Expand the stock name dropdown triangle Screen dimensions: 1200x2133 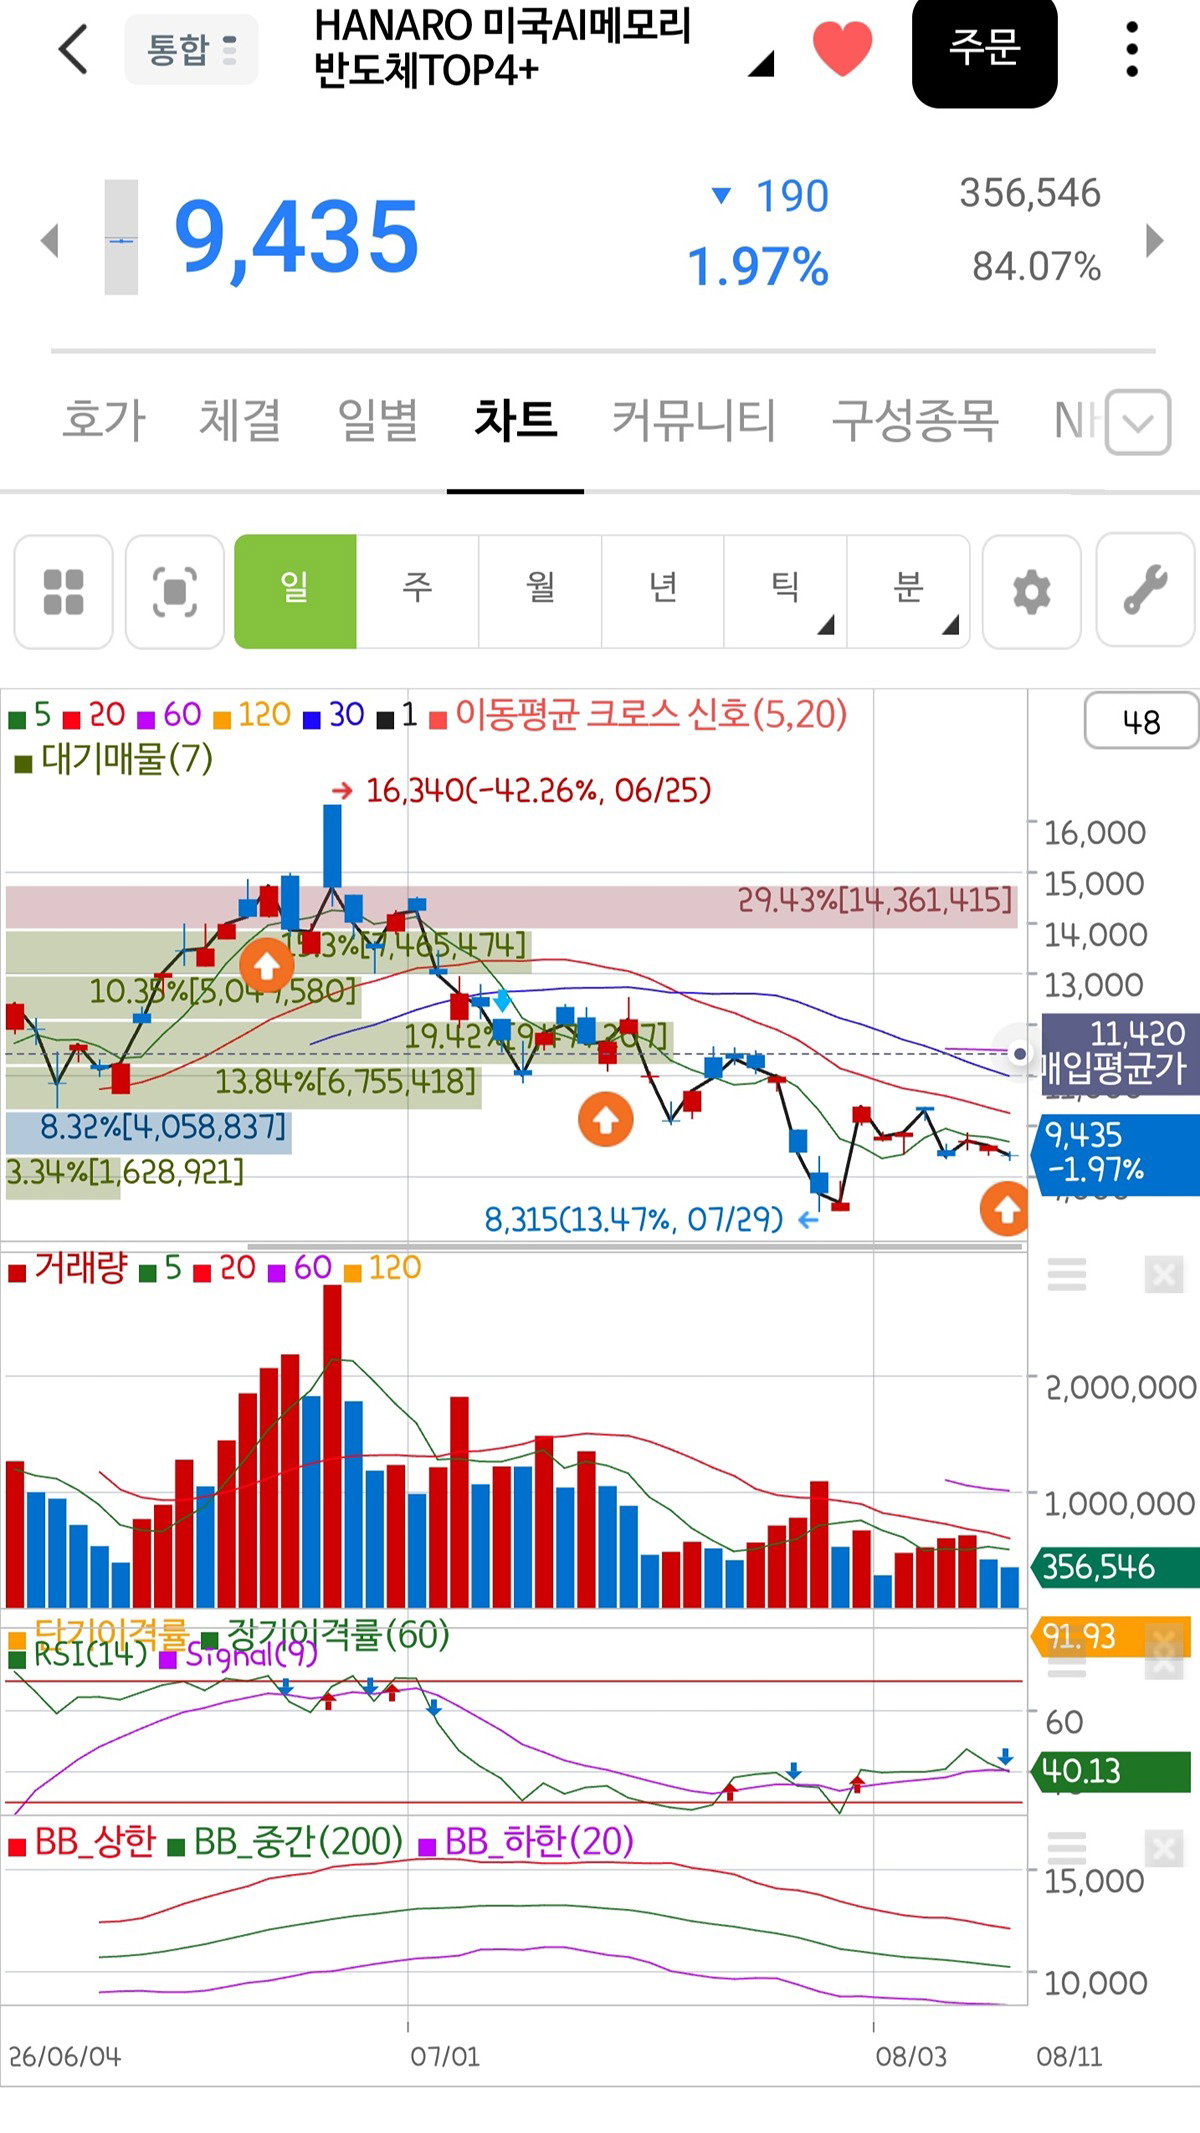coord(762,64)
